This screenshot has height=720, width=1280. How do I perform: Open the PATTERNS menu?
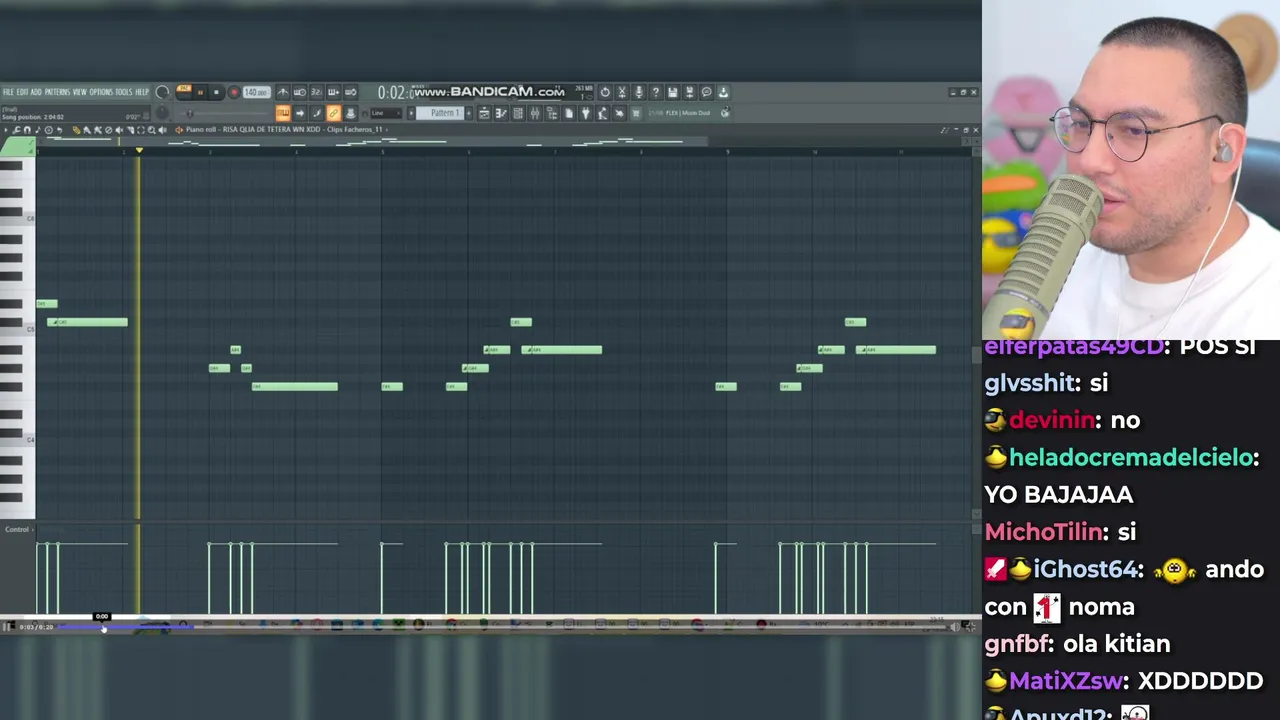pos(57,92)
